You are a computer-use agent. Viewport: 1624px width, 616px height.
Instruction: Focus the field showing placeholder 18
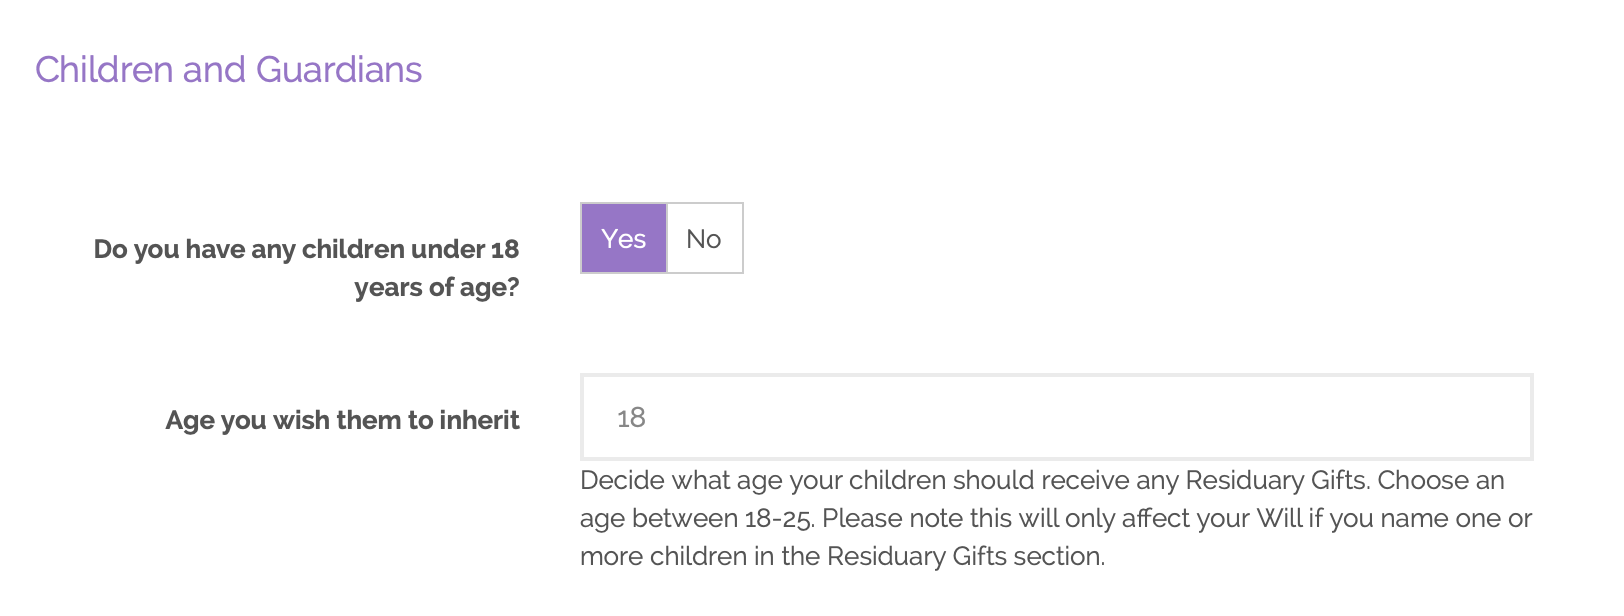tap(1056, 417)
